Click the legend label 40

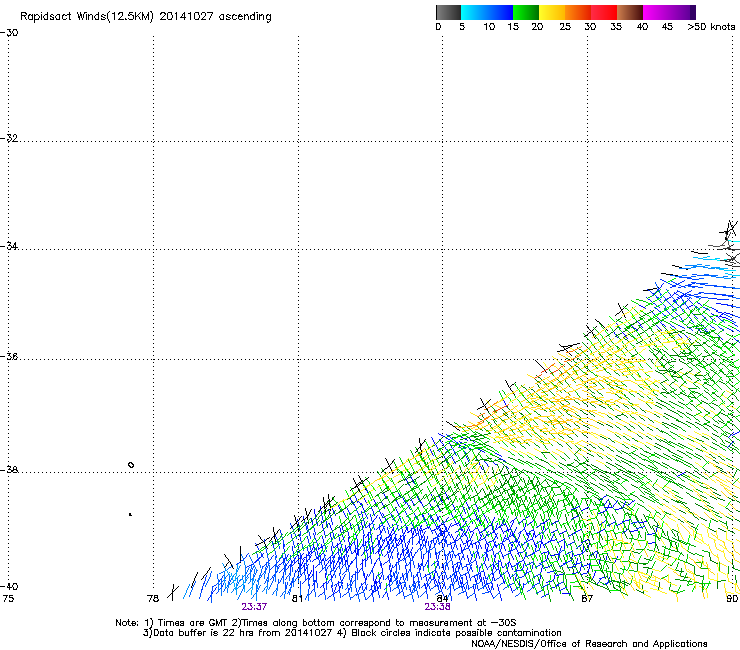[x=642, y=27]
